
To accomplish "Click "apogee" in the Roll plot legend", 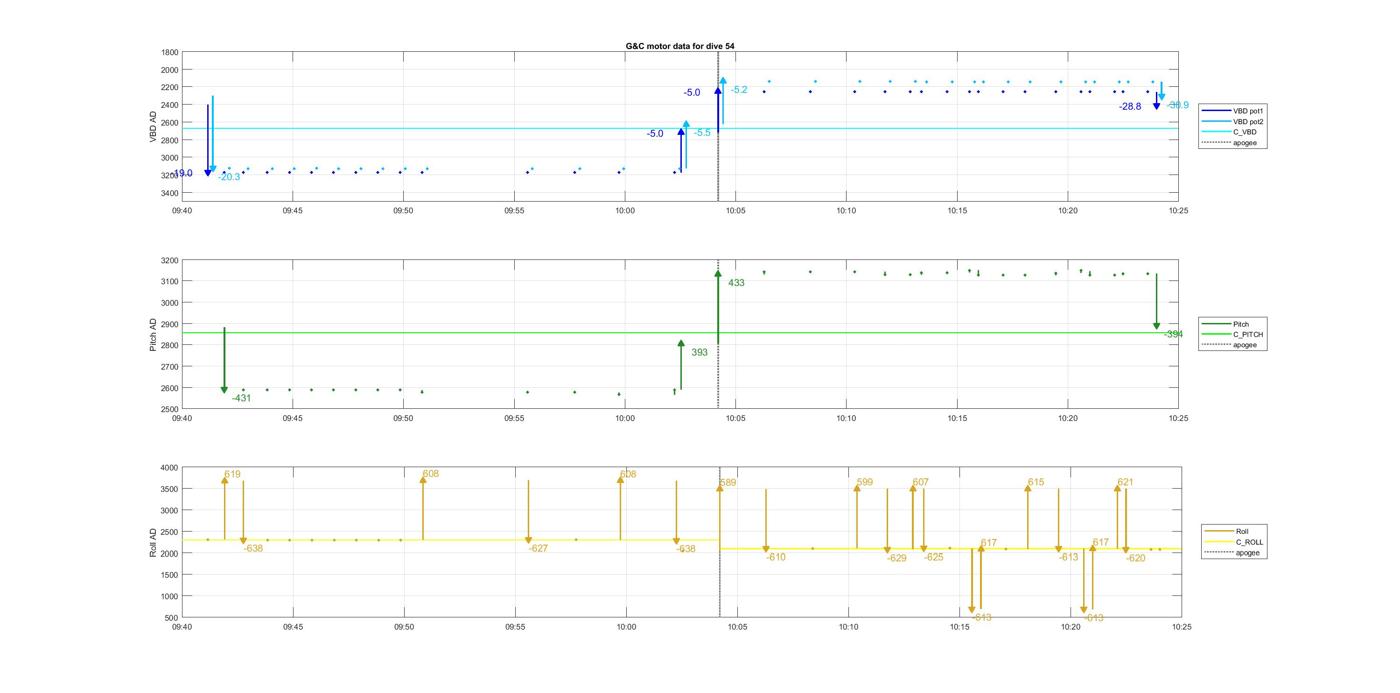I will click(x=1247, y=552).
